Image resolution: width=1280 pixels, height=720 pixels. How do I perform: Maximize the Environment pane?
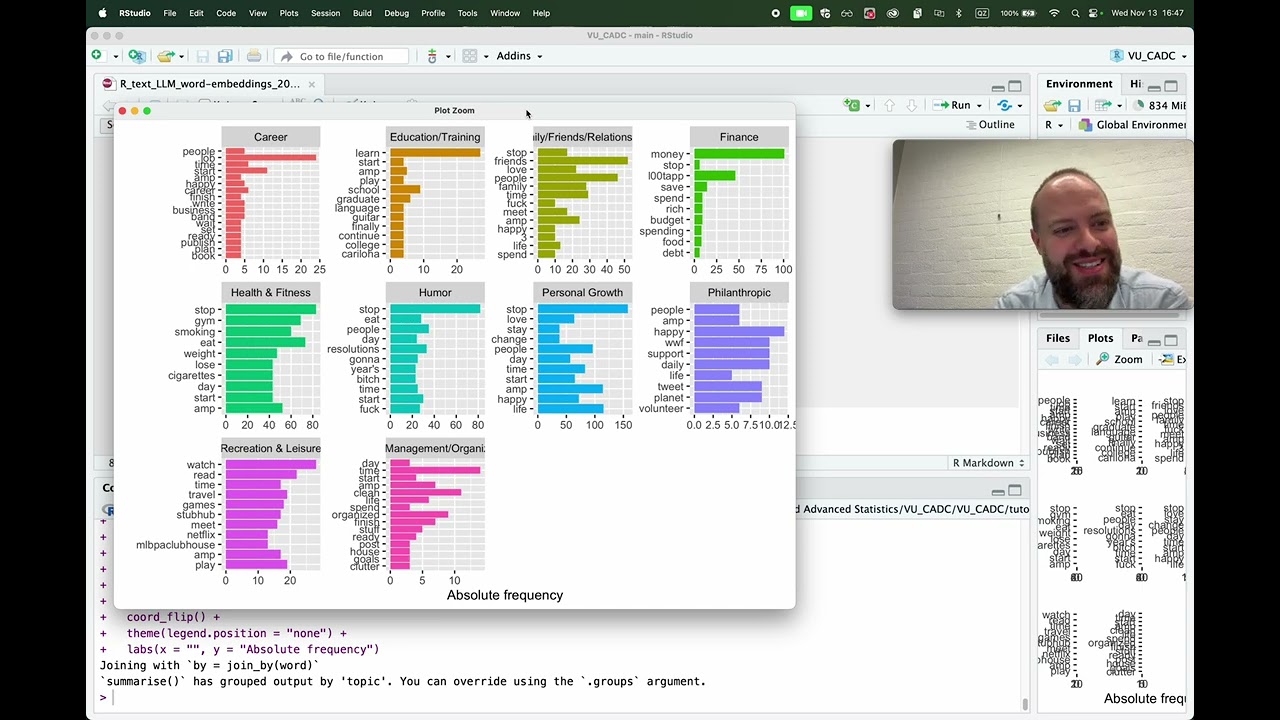click(1170, 86)
